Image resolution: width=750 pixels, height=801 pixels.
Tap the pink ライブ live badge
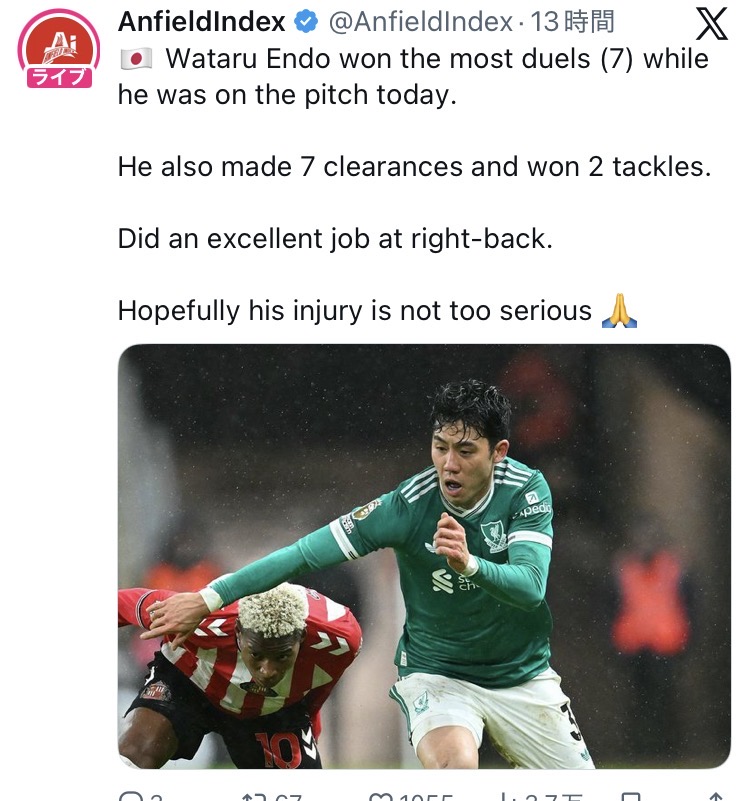(x=59, y=78)
